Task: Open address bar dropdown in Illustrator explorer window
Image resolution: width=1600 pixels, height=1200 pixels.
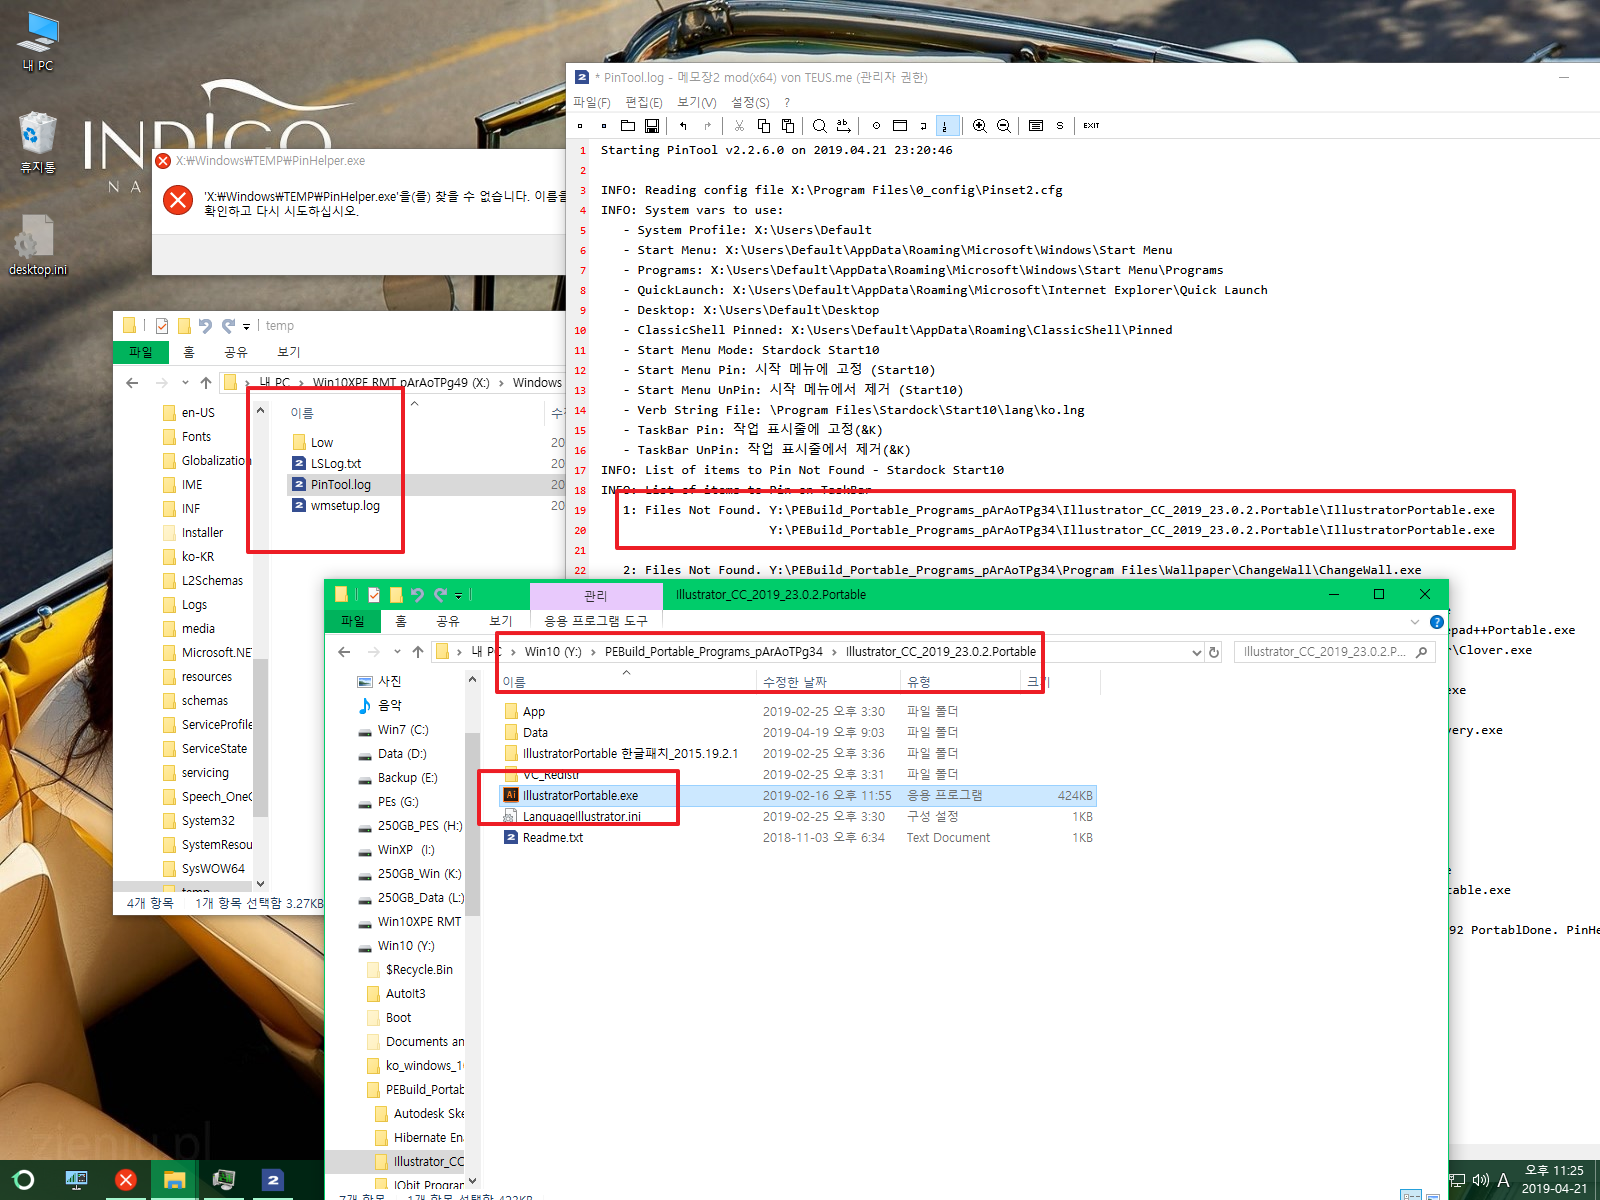Action: tap(1196, 652)
